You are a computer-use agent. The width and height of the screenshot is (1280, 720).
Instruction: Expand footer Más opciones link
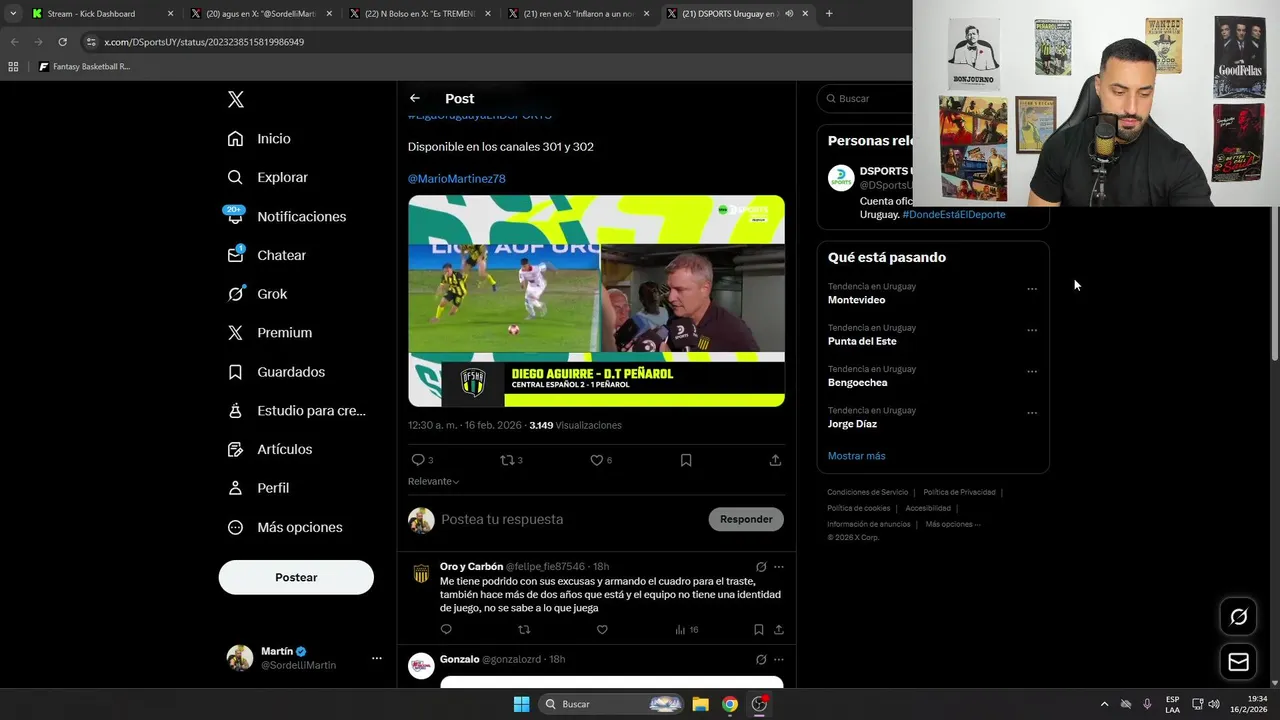coord(952,524)
